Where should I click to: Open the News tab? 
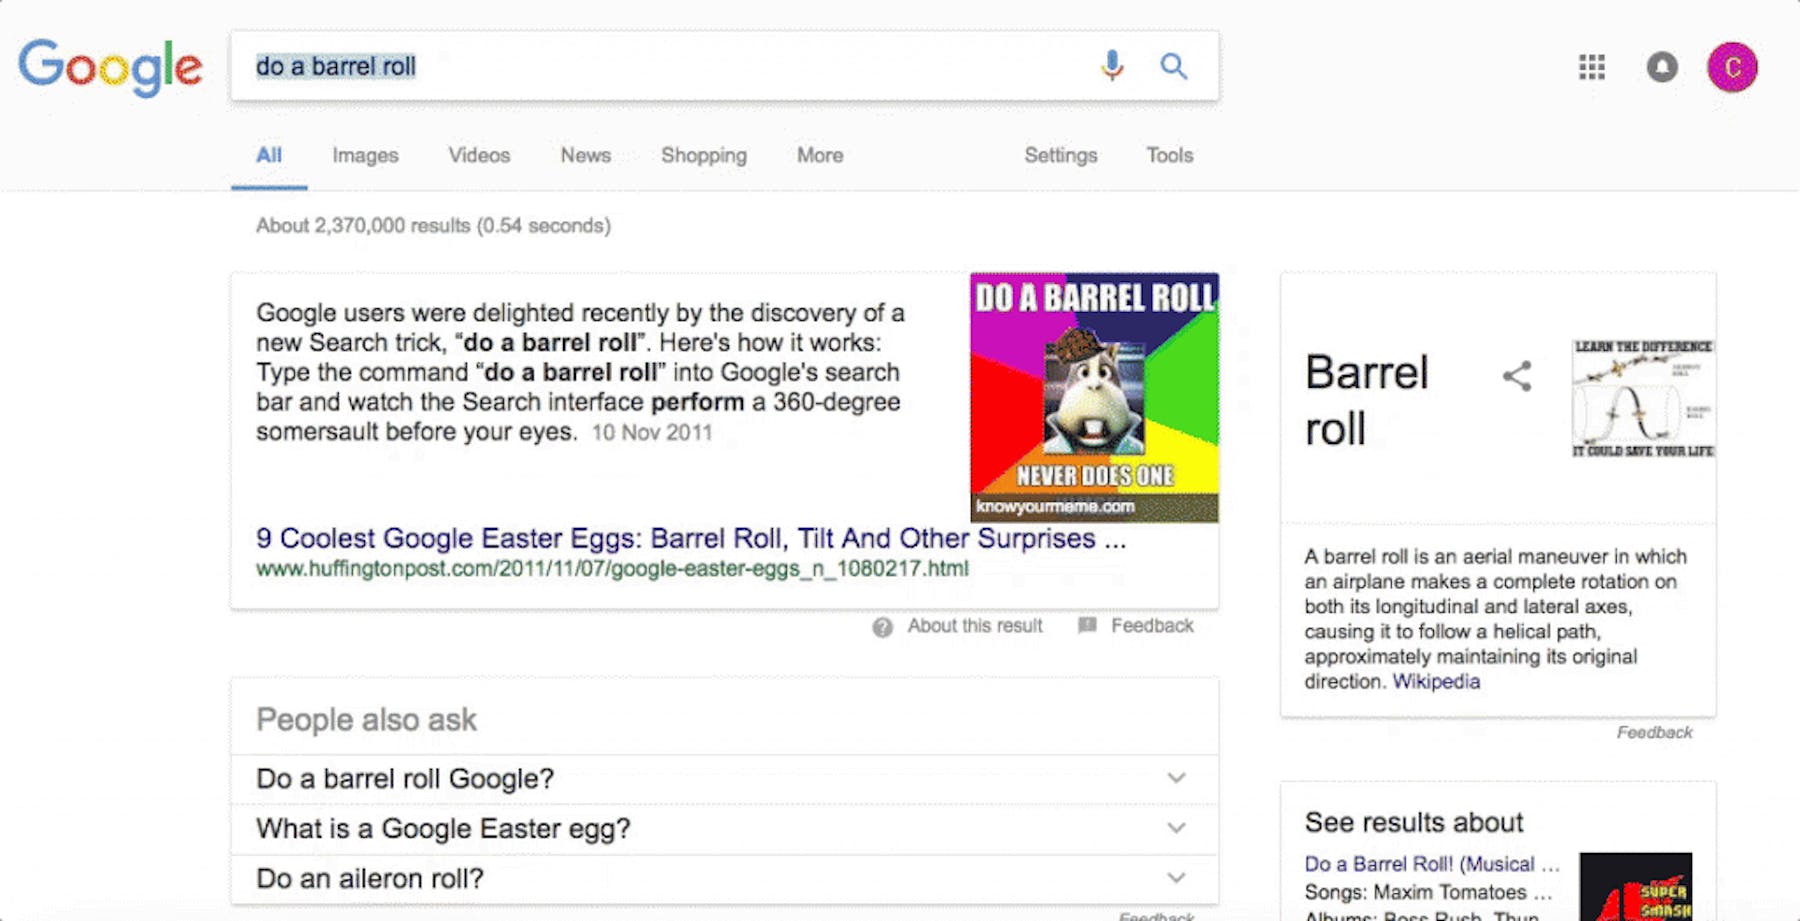585,155
